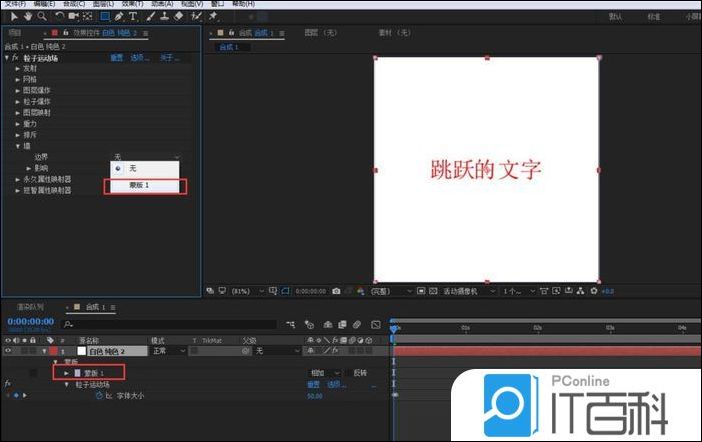Select the Type text tool
This screenshot has width=702, height=442.
[132, 16]
